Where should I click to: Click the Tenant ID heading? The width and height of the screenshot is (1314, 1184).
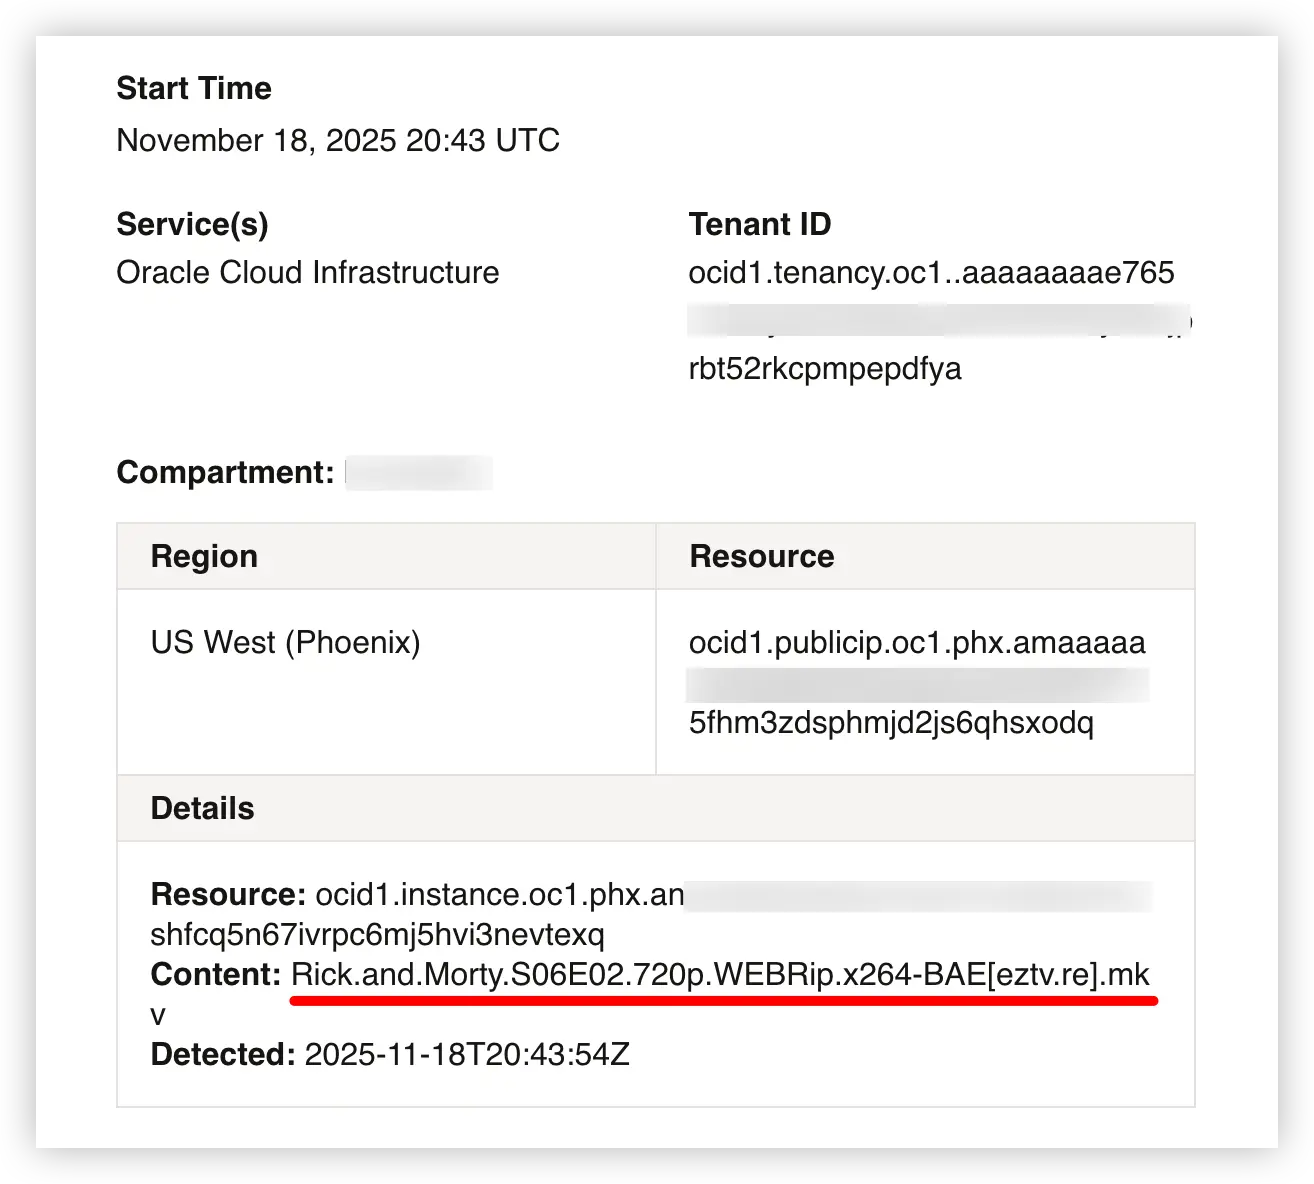(759, 224)
